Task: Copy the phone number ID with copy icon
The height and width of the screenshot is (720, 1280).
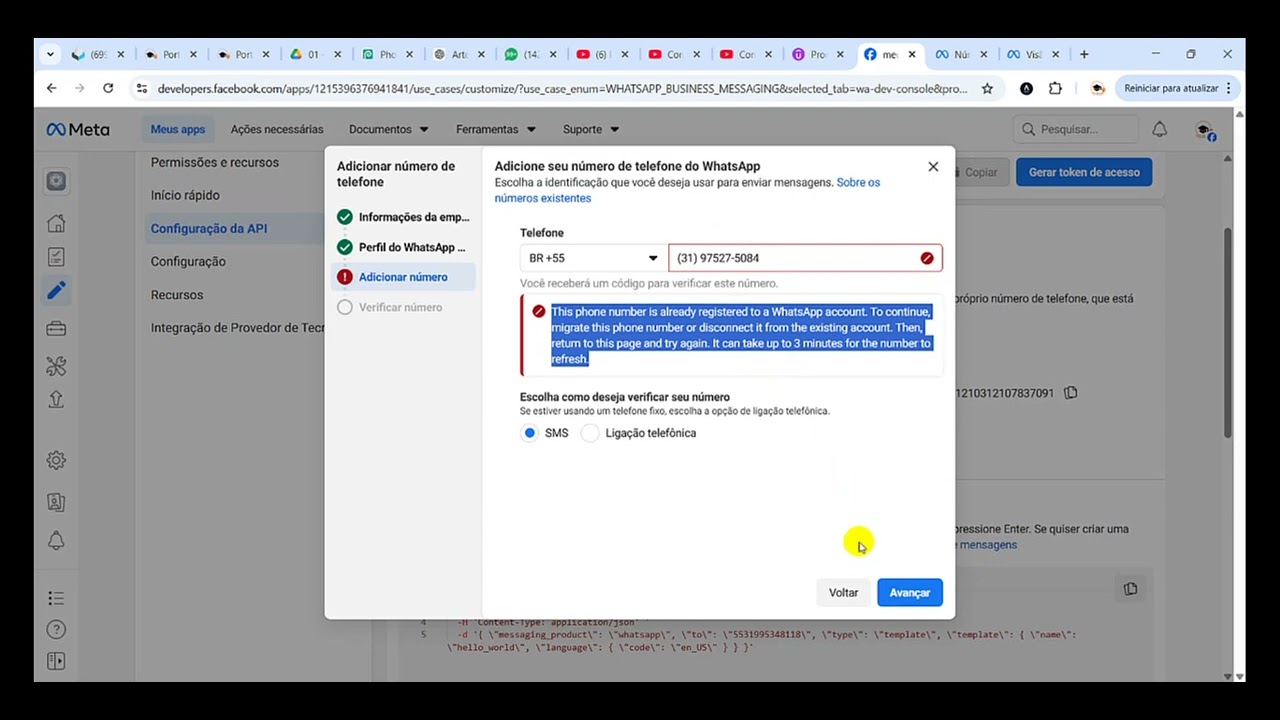Action: (x=1071, y=393)
